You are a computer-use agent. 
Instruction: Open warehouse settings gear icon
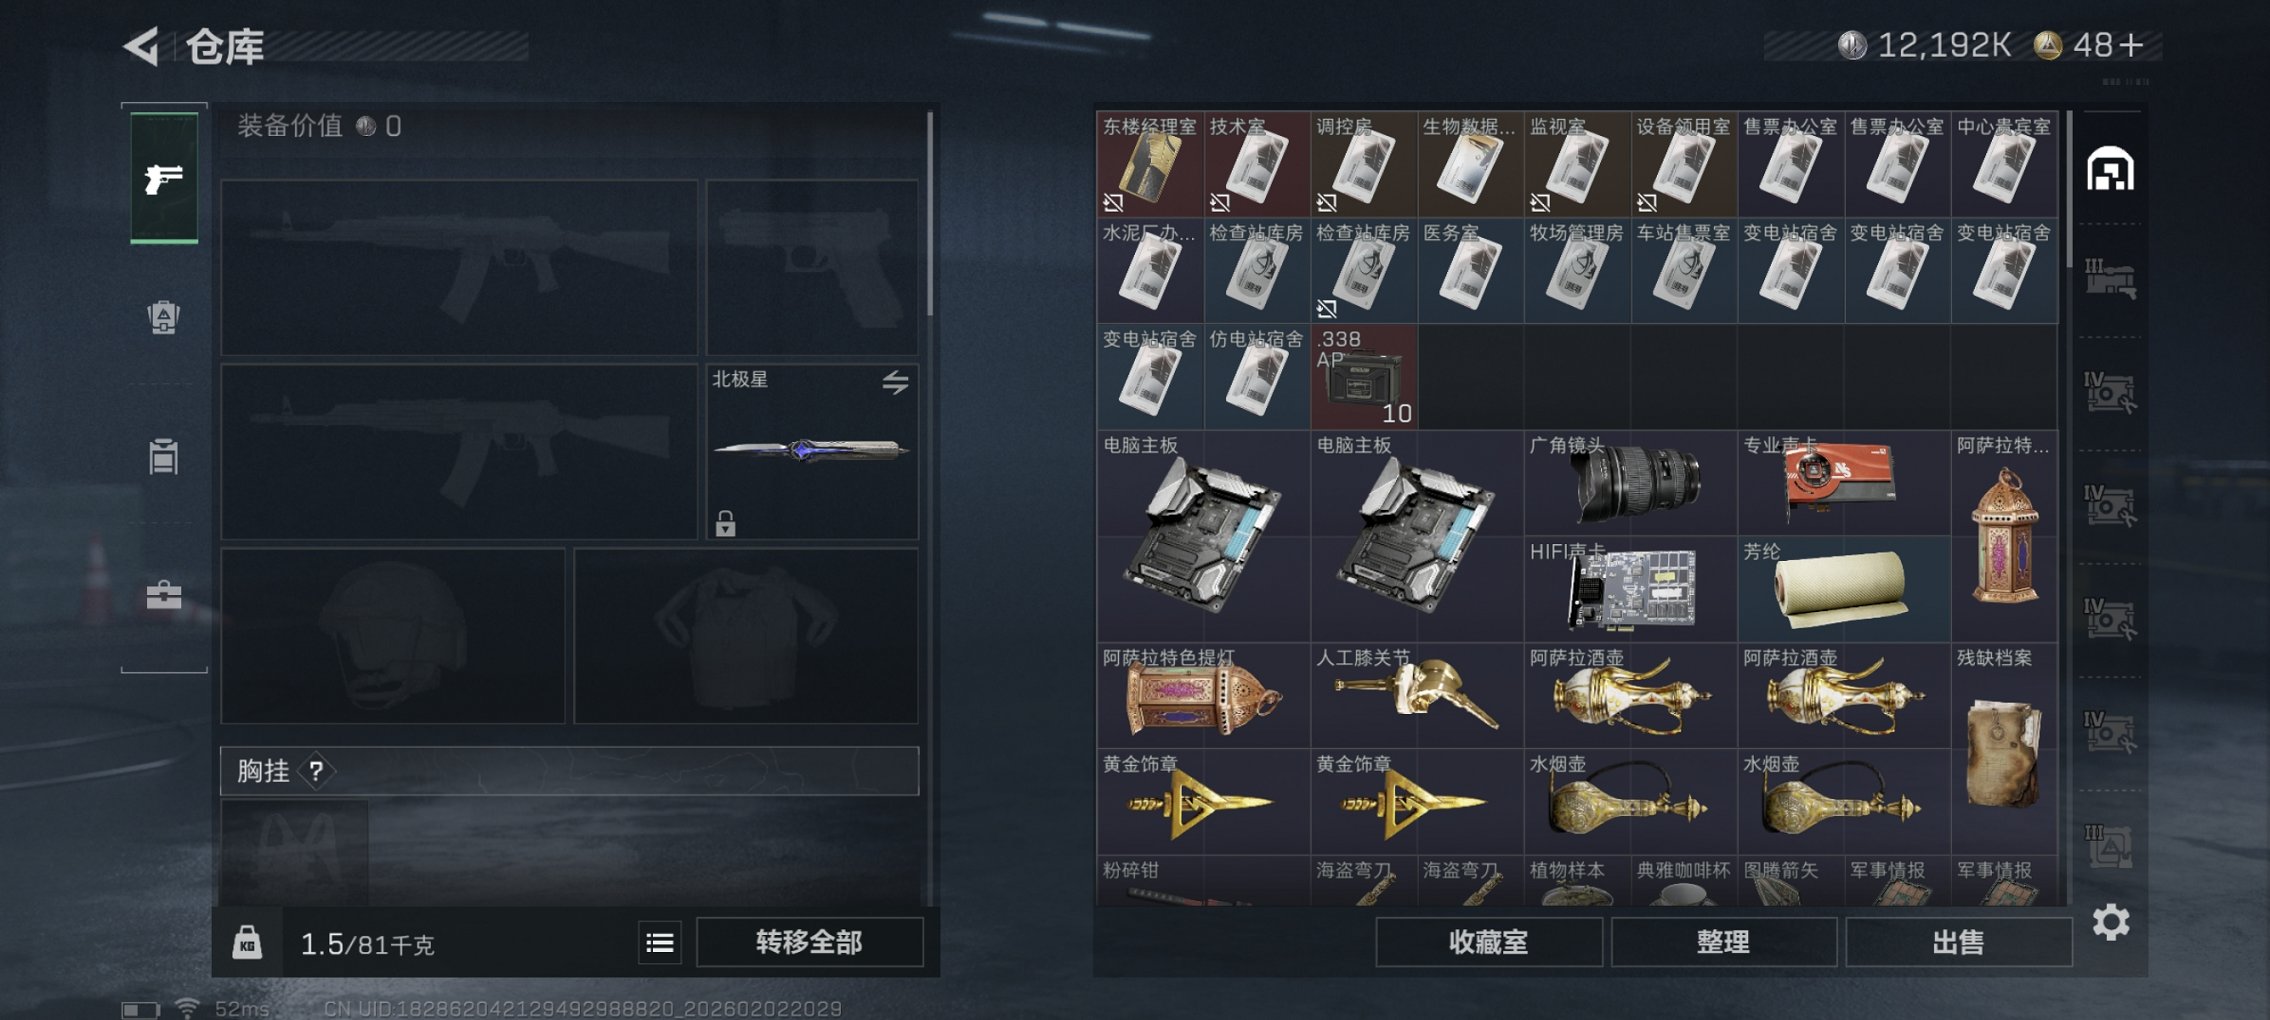(x=2111, y=922)
